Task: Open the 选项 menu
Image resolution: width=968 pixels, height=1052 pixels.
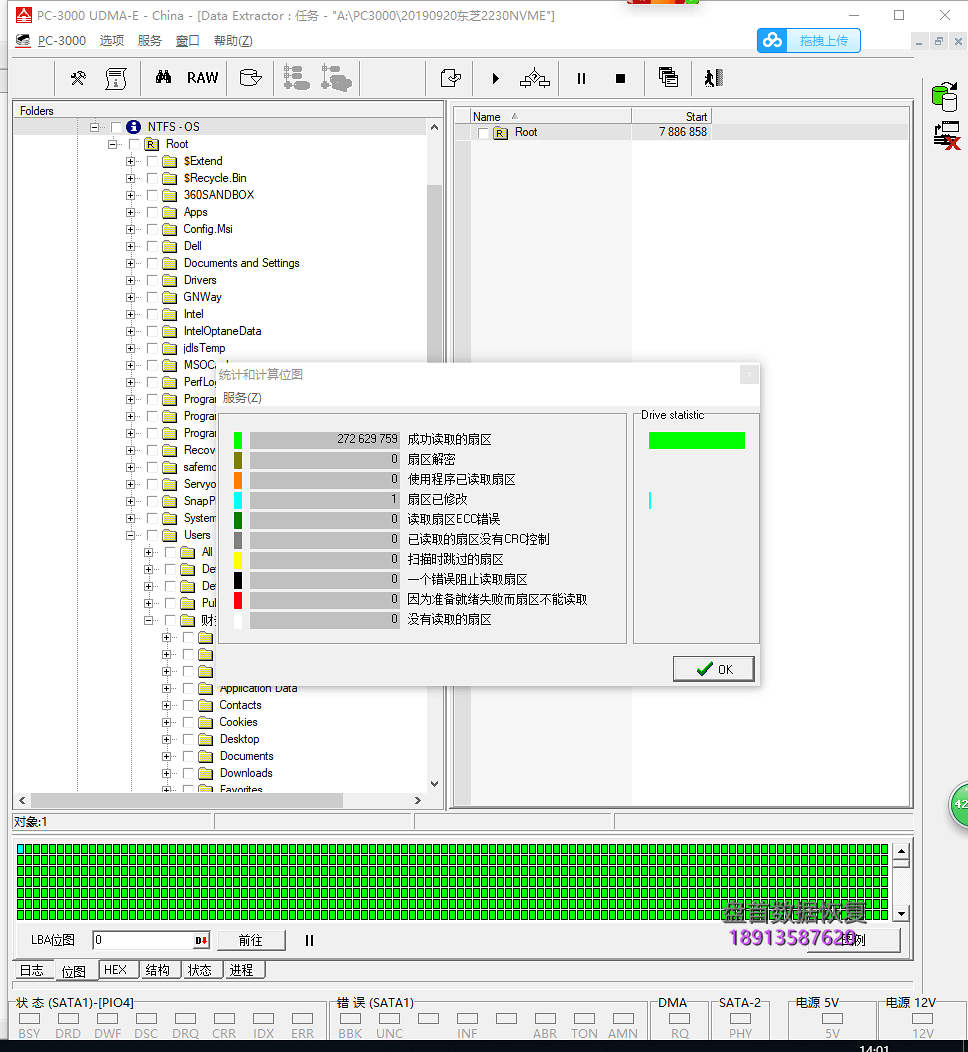Action: 112,41
